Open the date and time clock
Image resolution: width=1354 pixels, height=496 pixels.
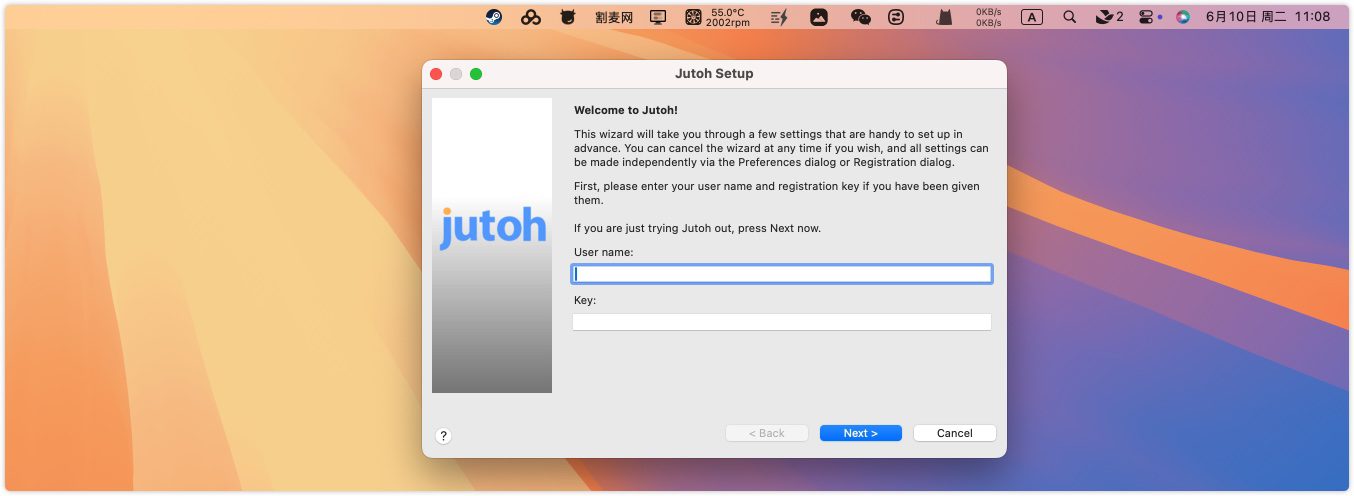[x=1267, y=17]
